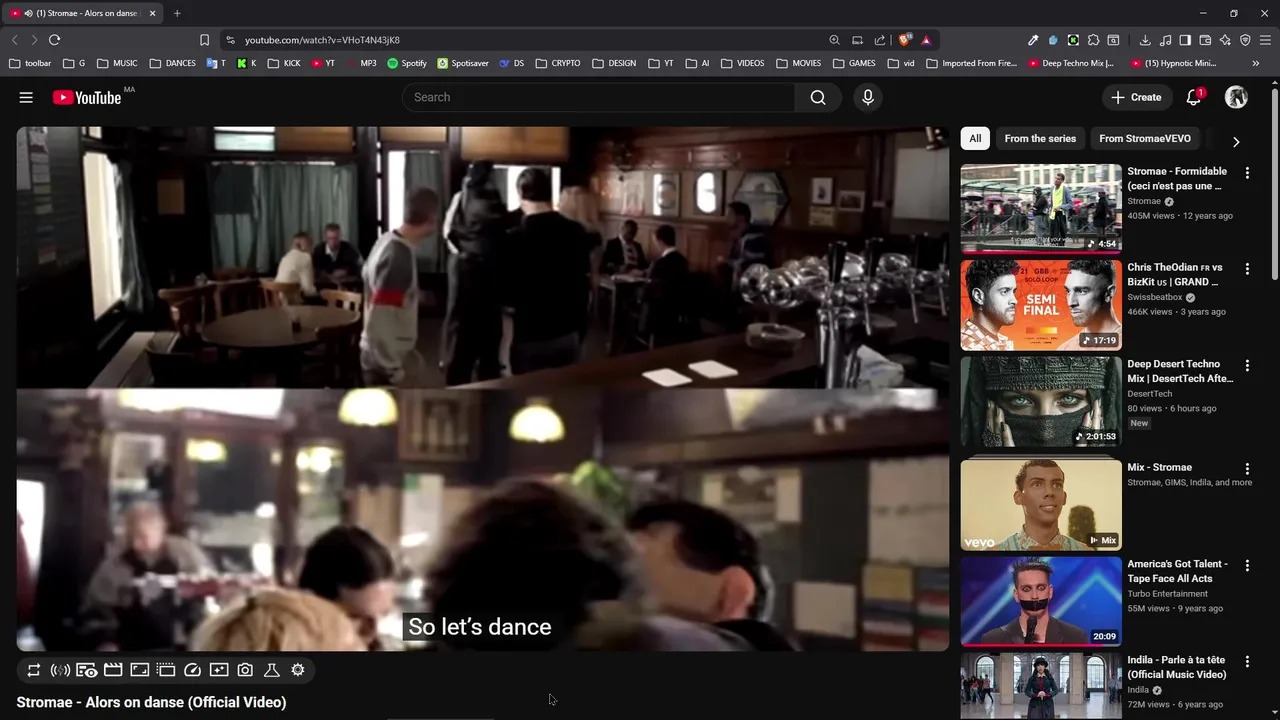The width and height of the screenshot is (1280, 720).
Task: Toggle the volume boost icon under the player
Action: click(x=60, y=670)
